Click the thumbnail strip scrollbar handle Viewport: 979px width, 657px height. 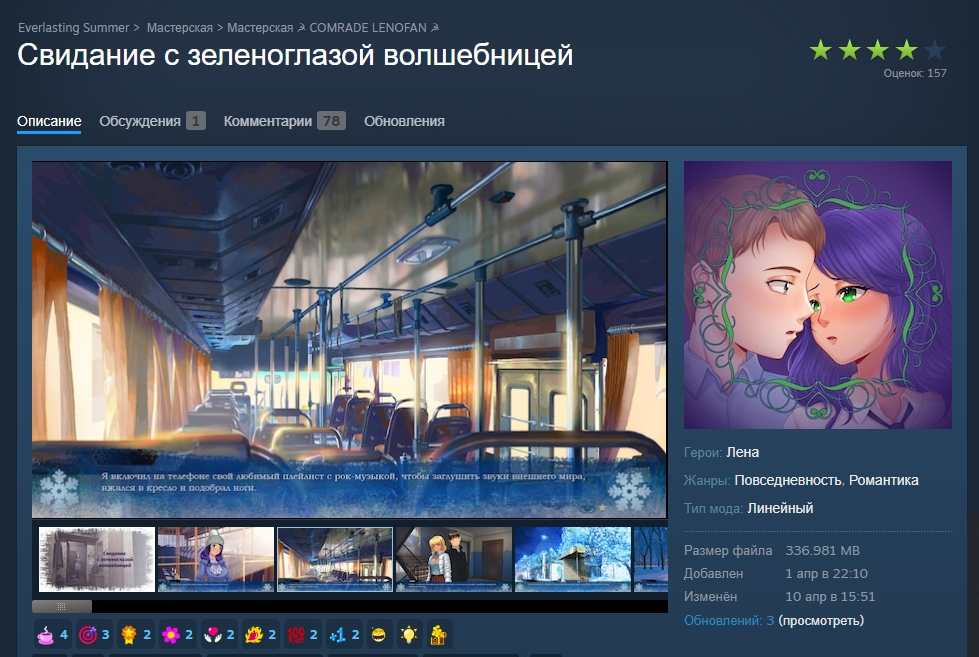(62, 606)
